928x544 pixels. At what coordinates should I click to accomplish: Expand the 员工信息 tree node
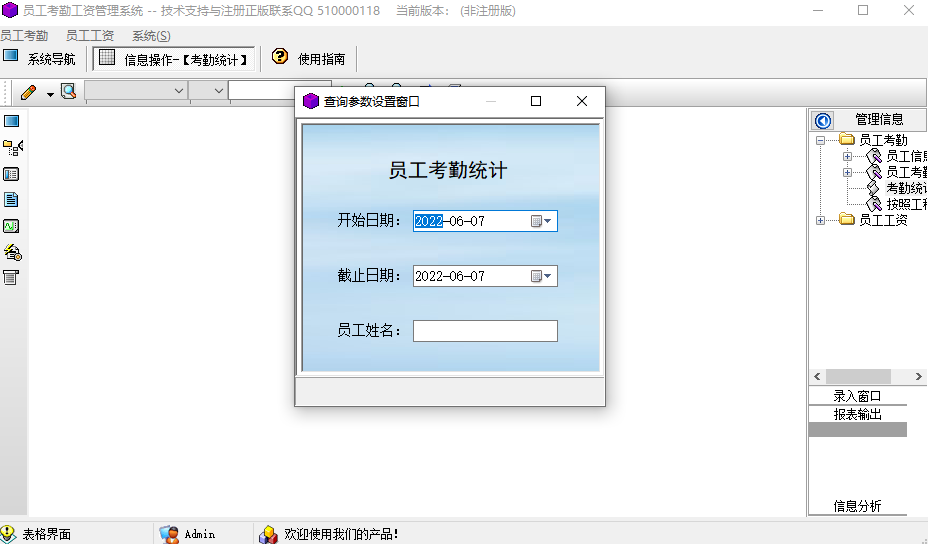(x=848, y=156)
